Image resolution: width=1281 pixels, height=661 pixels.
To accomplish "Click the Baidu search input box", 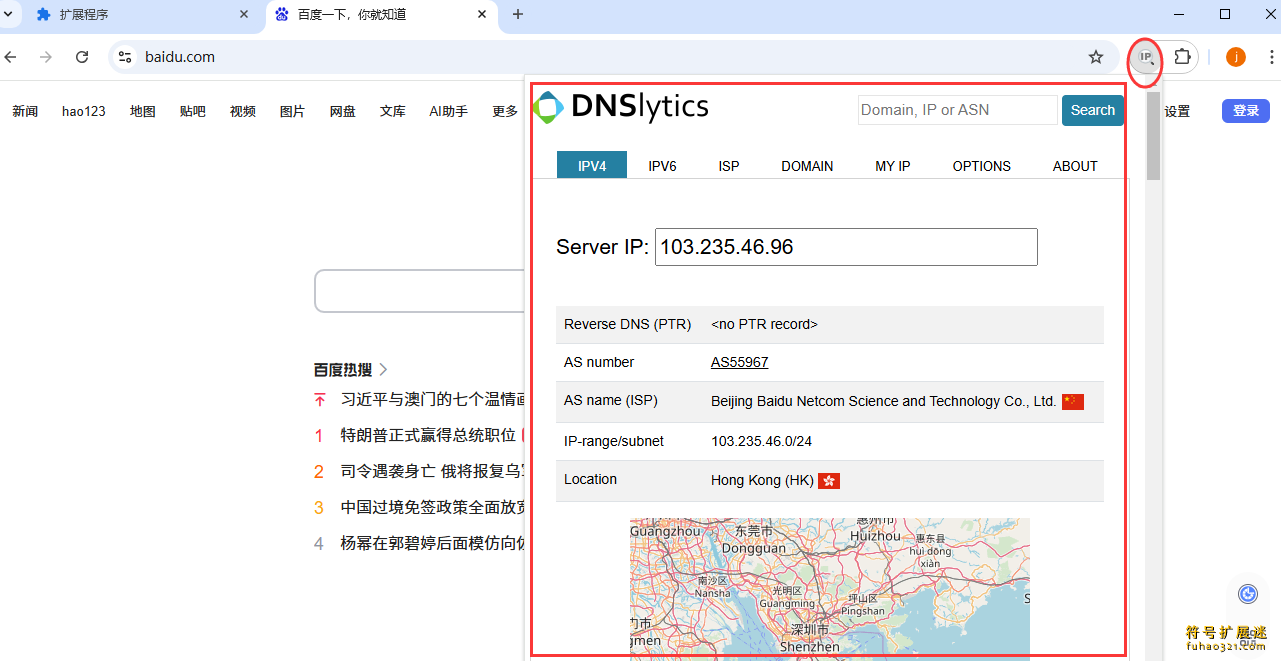I will (420, 291).
